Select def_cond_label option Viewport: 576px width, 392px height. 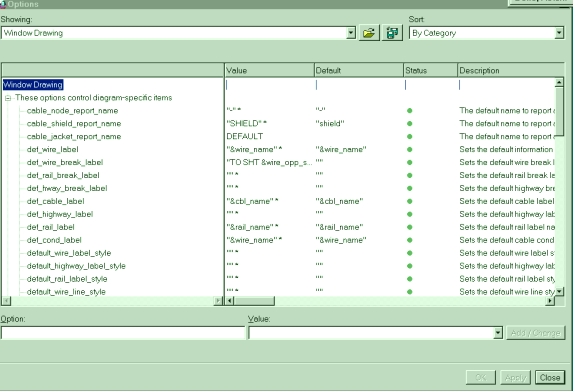[54, 240]
